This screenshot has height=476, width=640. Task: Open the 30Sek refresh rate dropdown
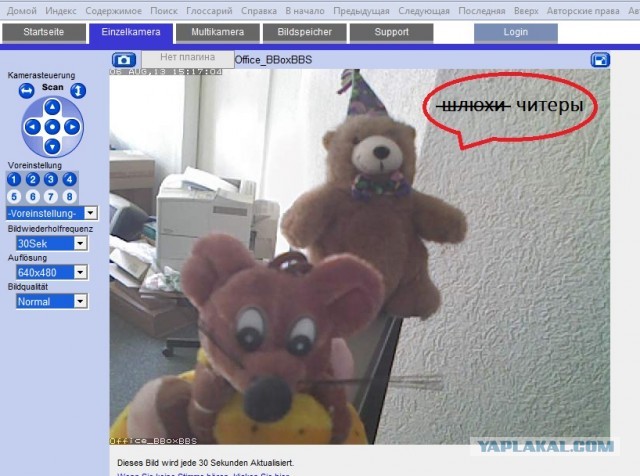tap(51, 244)
